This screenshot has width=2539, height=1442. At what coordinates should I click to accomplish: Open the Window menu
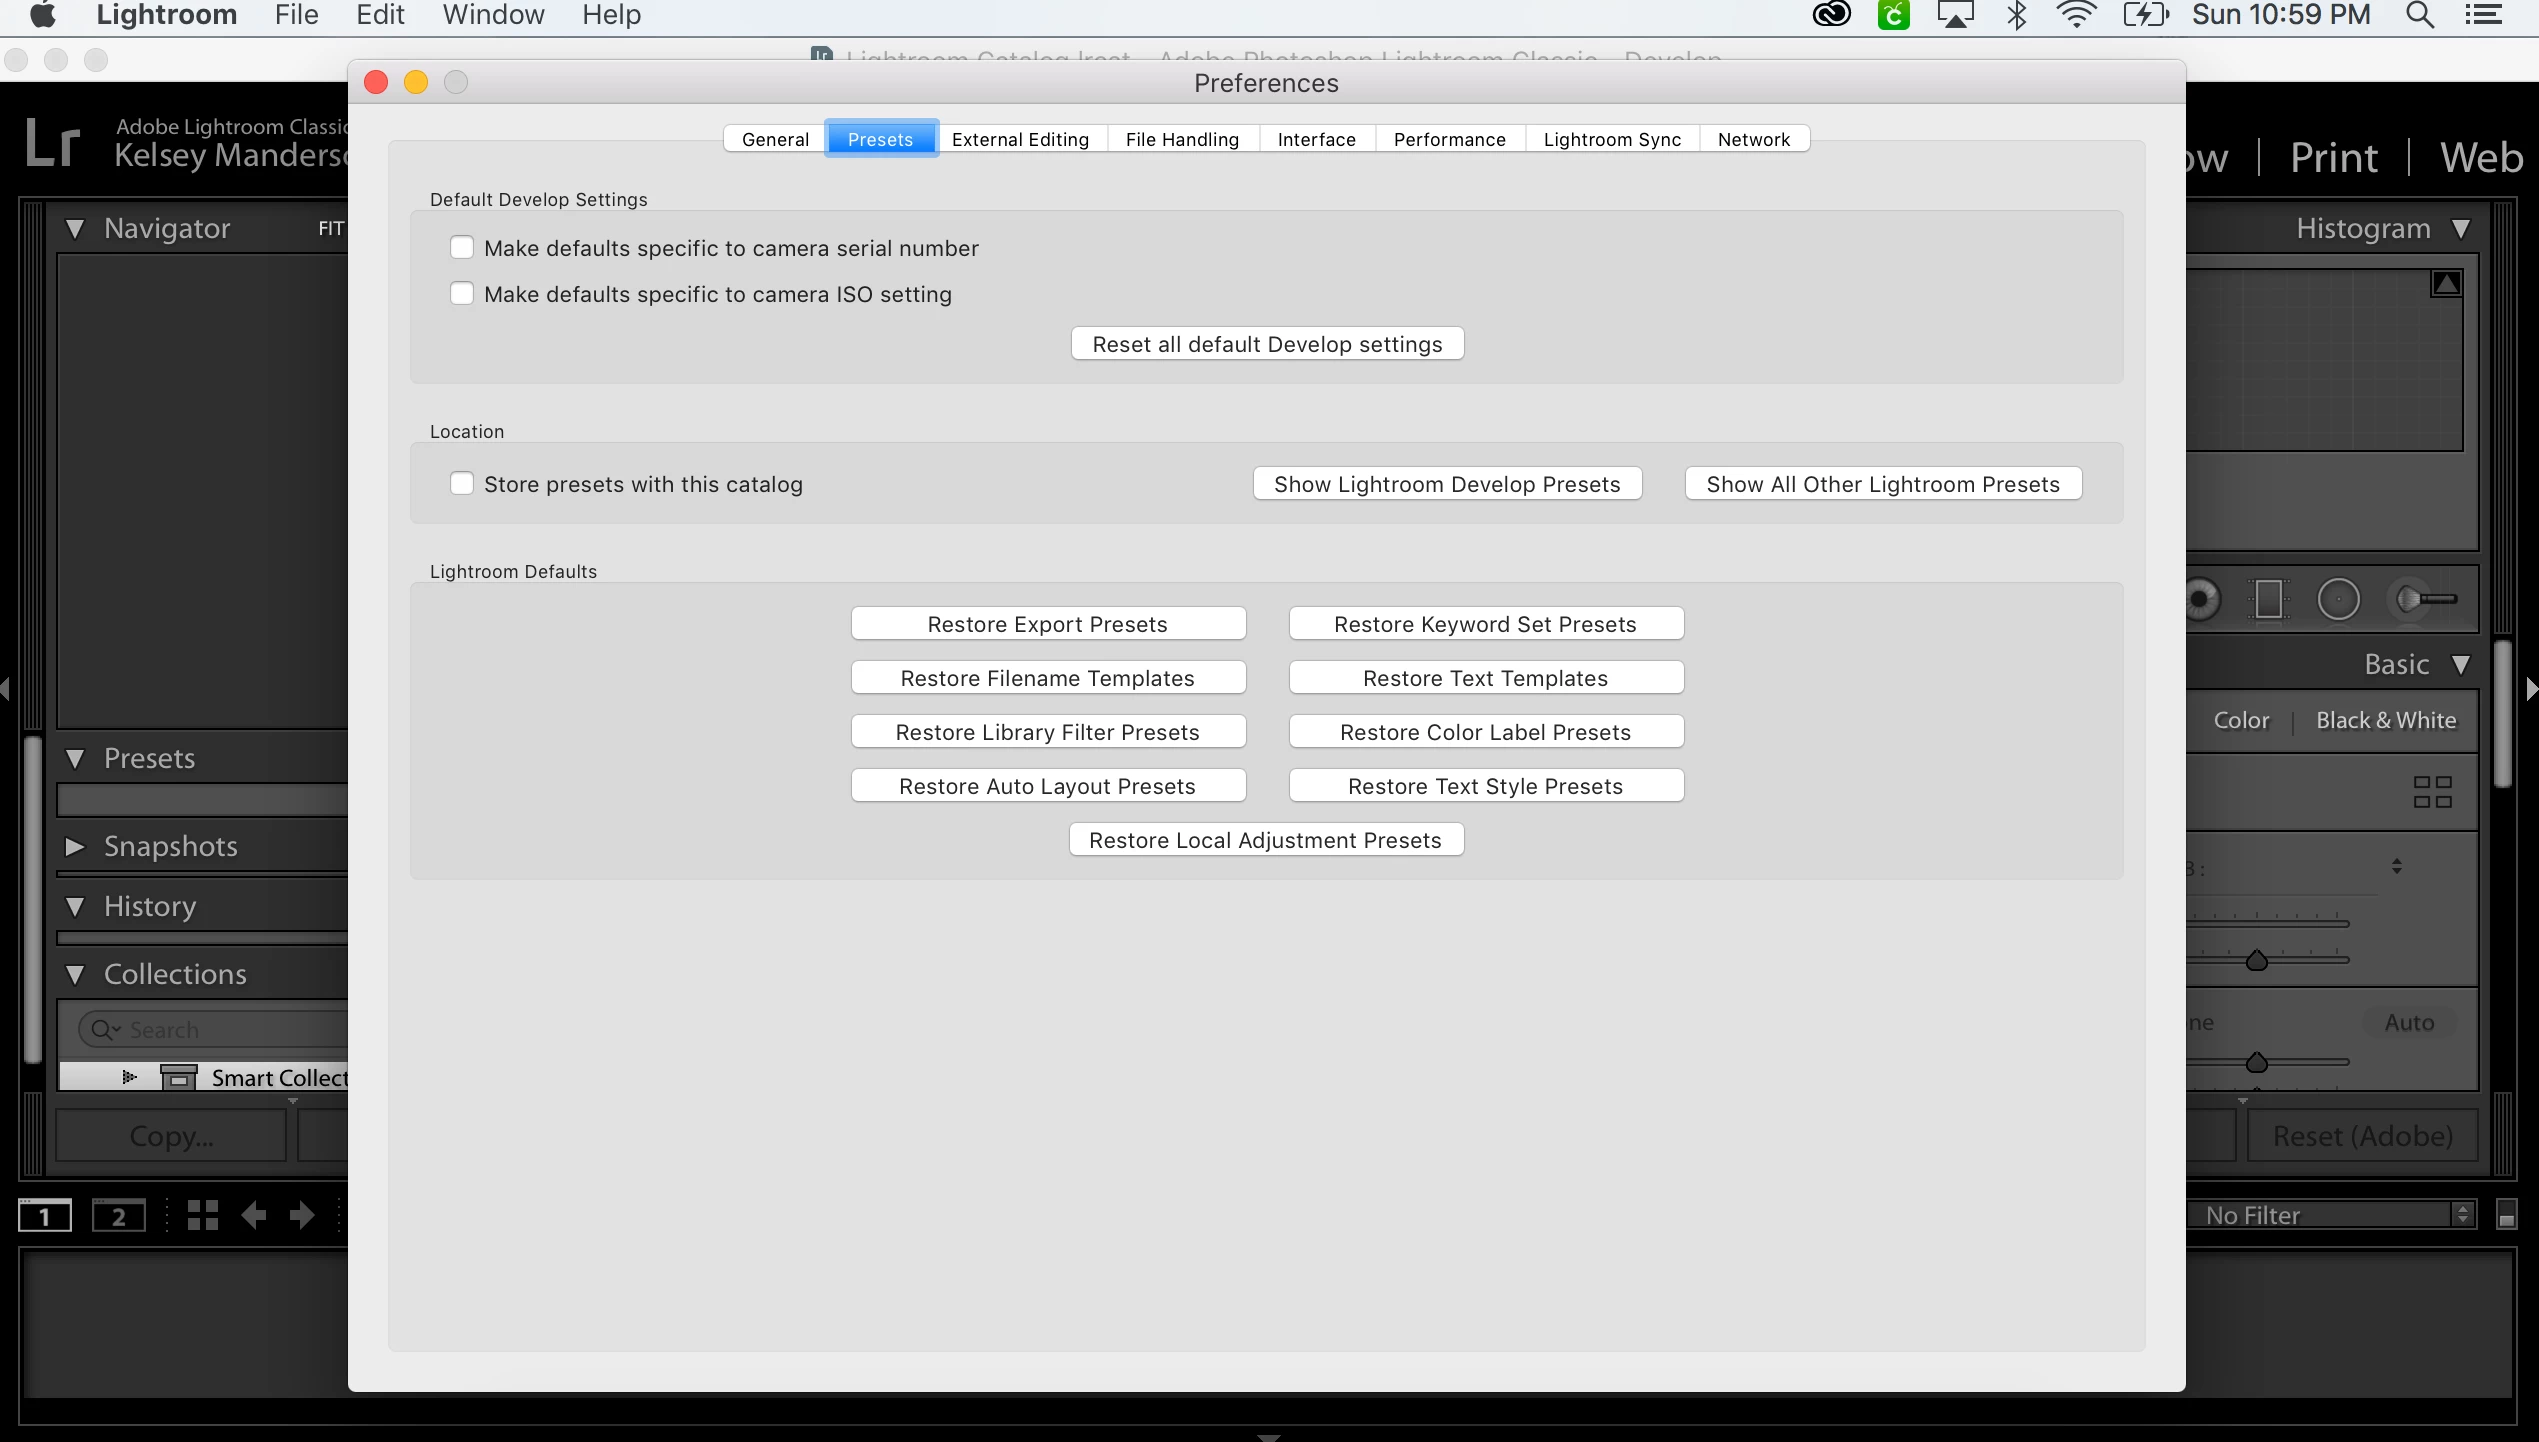pyautogui.click(x=493, y=15)
